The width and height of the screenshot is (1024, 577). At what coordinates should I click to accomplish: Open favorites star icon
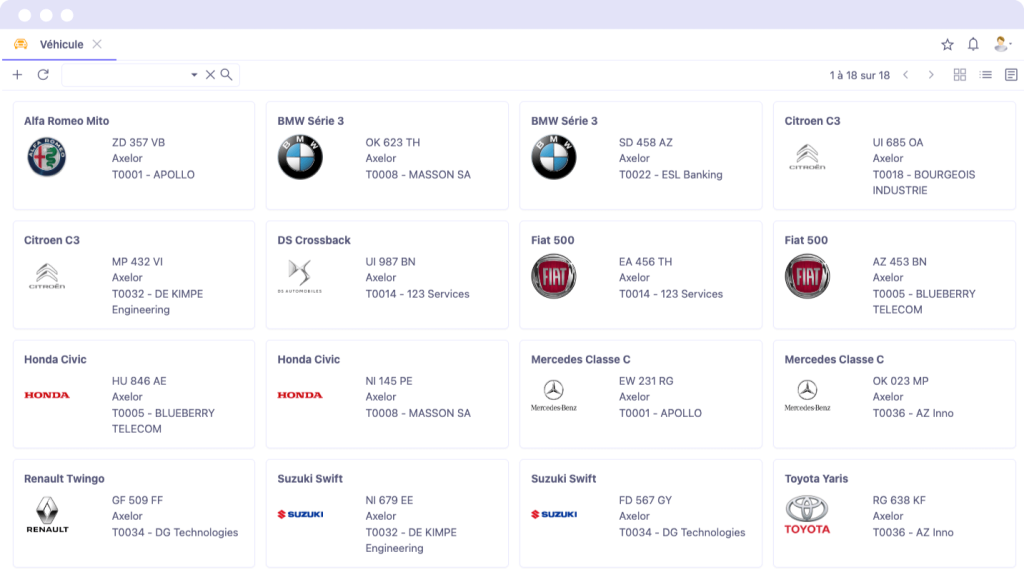[948, 44]
